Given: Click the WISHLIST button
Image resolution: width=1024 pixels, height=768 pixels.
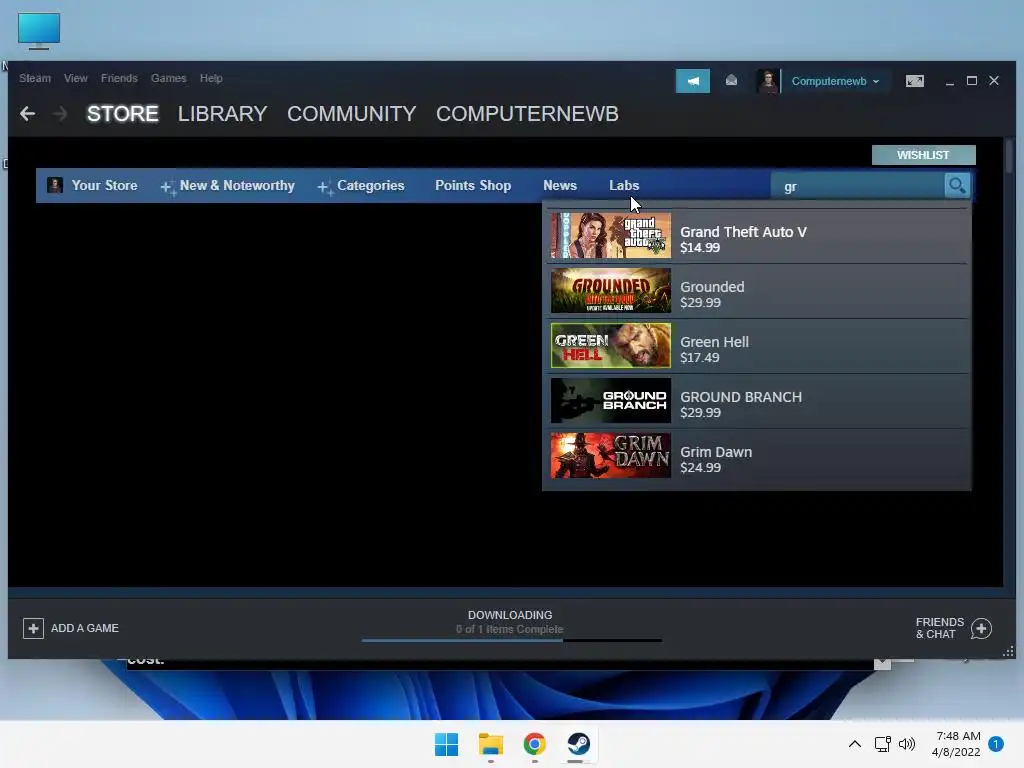Looking at the screenshot, I should pyautogui.click(x=923, y=155).
